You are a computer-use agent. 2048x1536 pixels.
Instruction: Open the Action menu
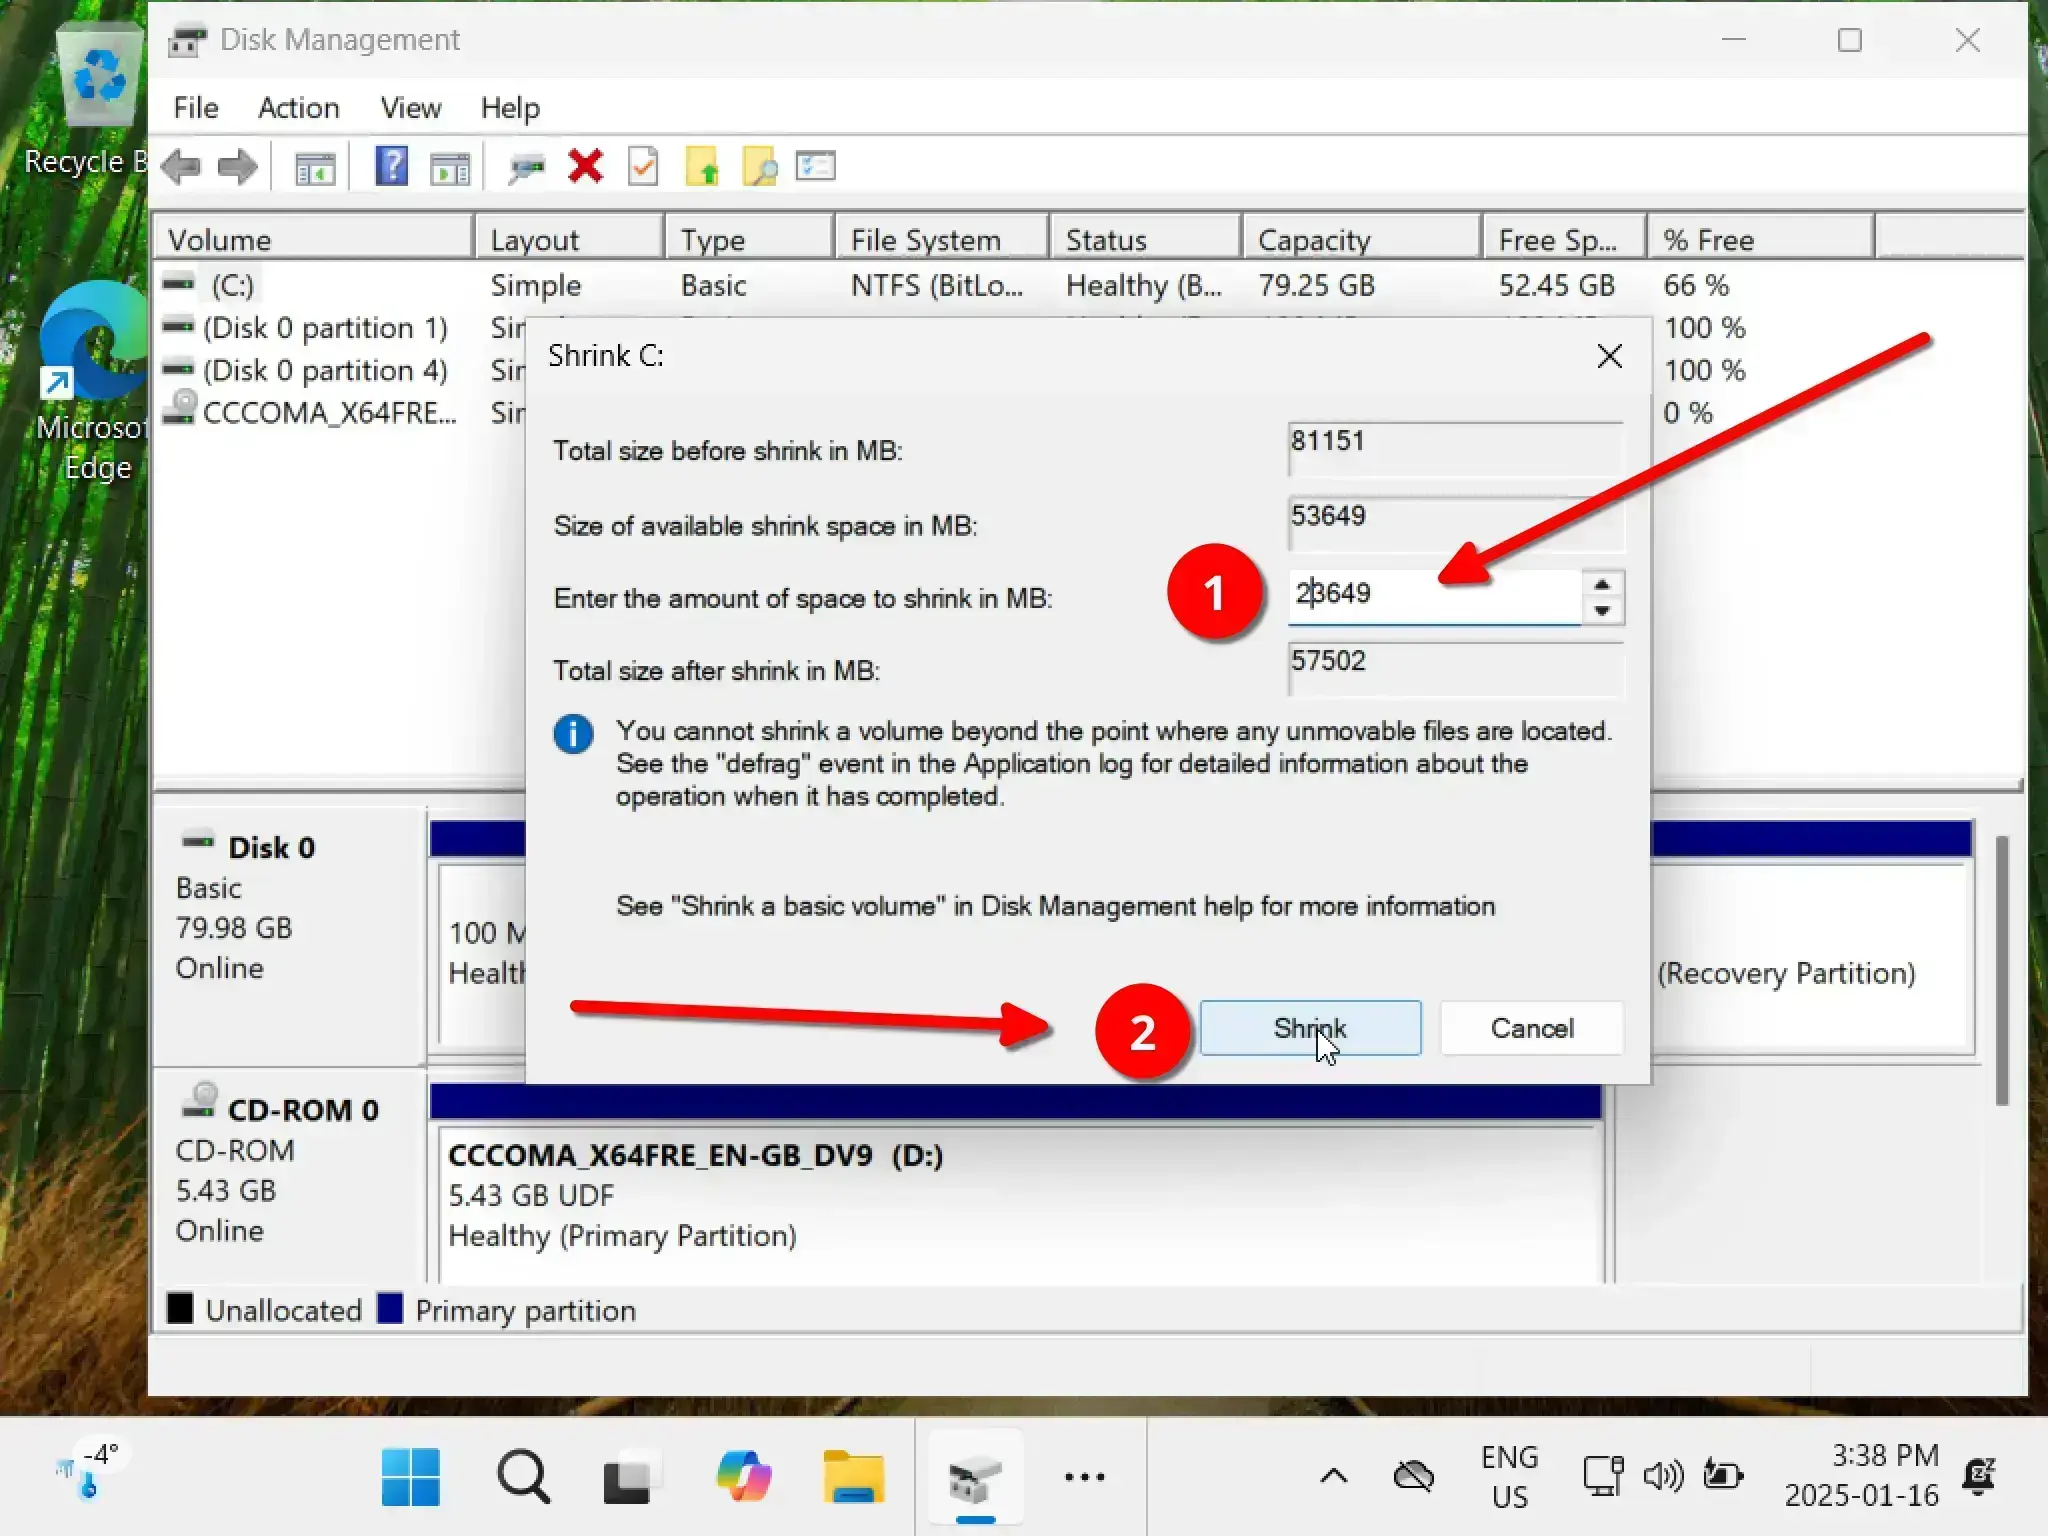click(x=298, y=108)
